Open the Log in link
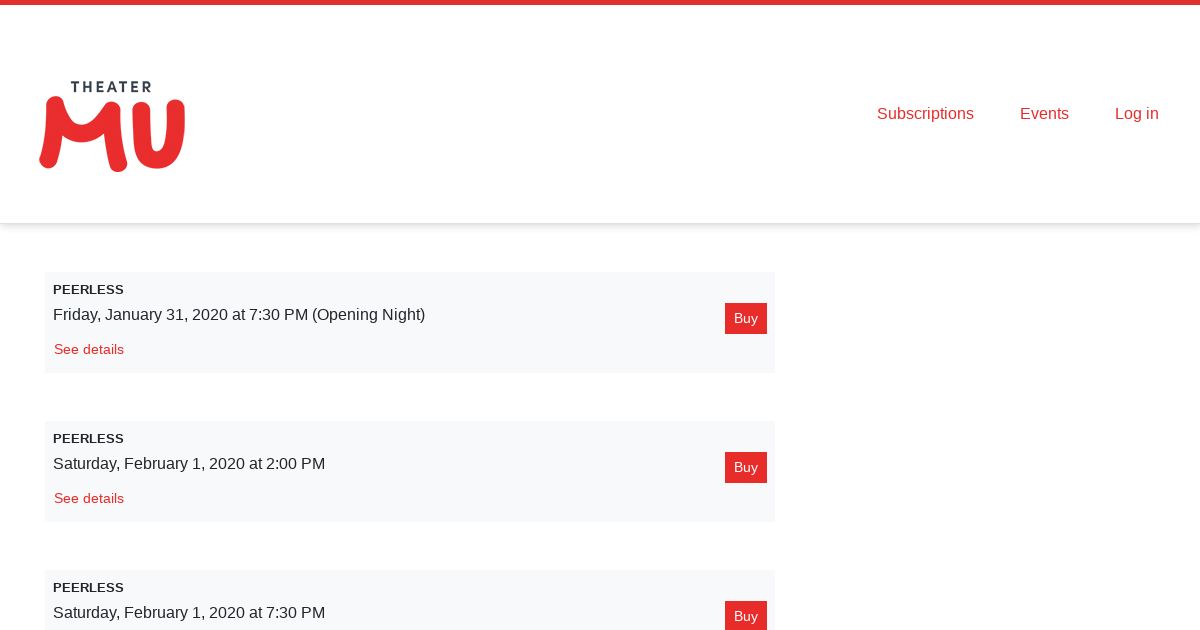Viewport: 1200px width, 630px height. pos(1137,114)
